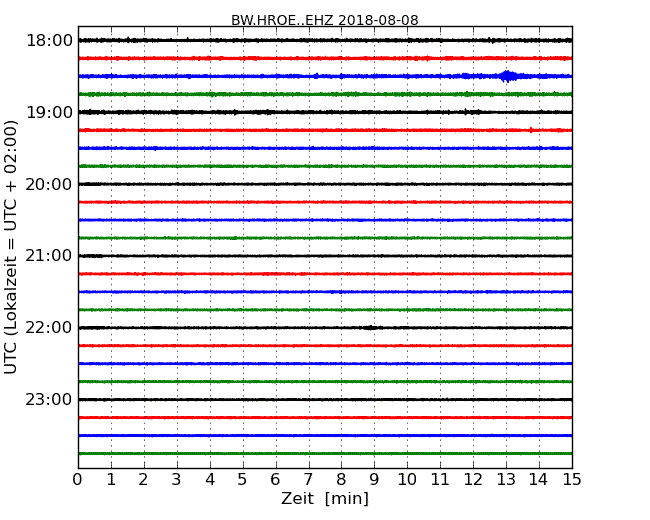This screenshot has width=650, height=520.
Task: Click x-axis tick label 2
Action: [143, 479]
